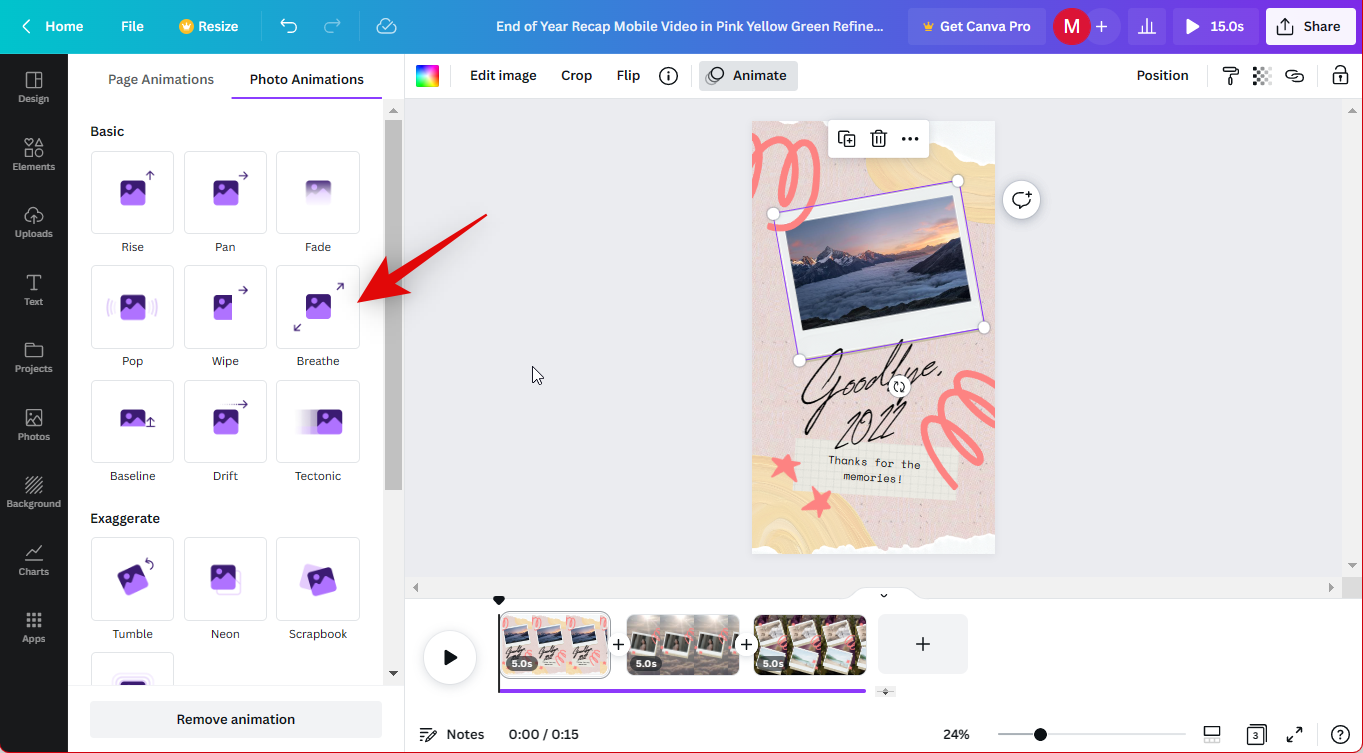Screen dimensions: 1363x753
Task: Click the rotate handle below the photo
Action: pyautogui.click(x=899, y=387)
